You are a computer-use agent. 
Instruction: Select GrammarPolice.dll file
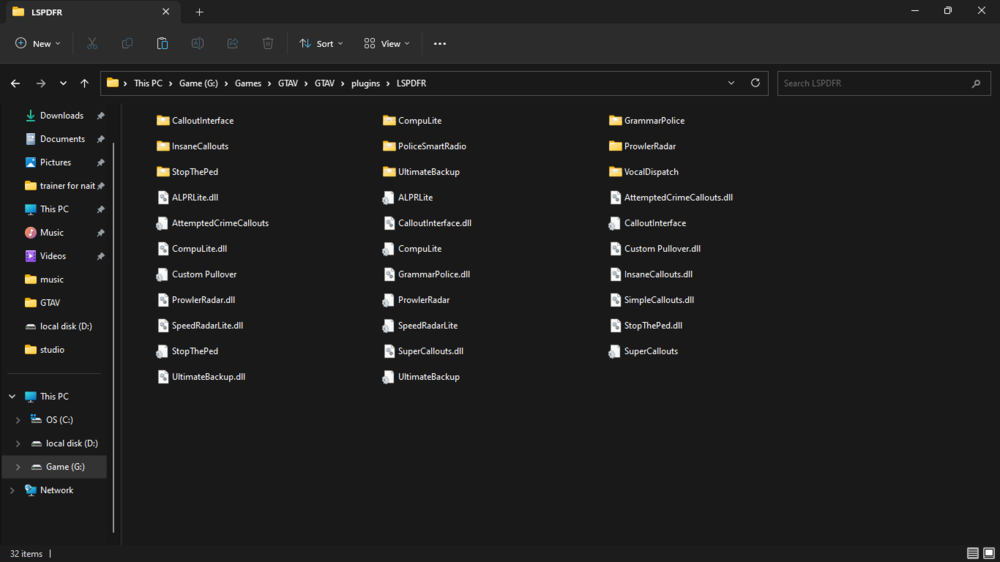(427, 274)
